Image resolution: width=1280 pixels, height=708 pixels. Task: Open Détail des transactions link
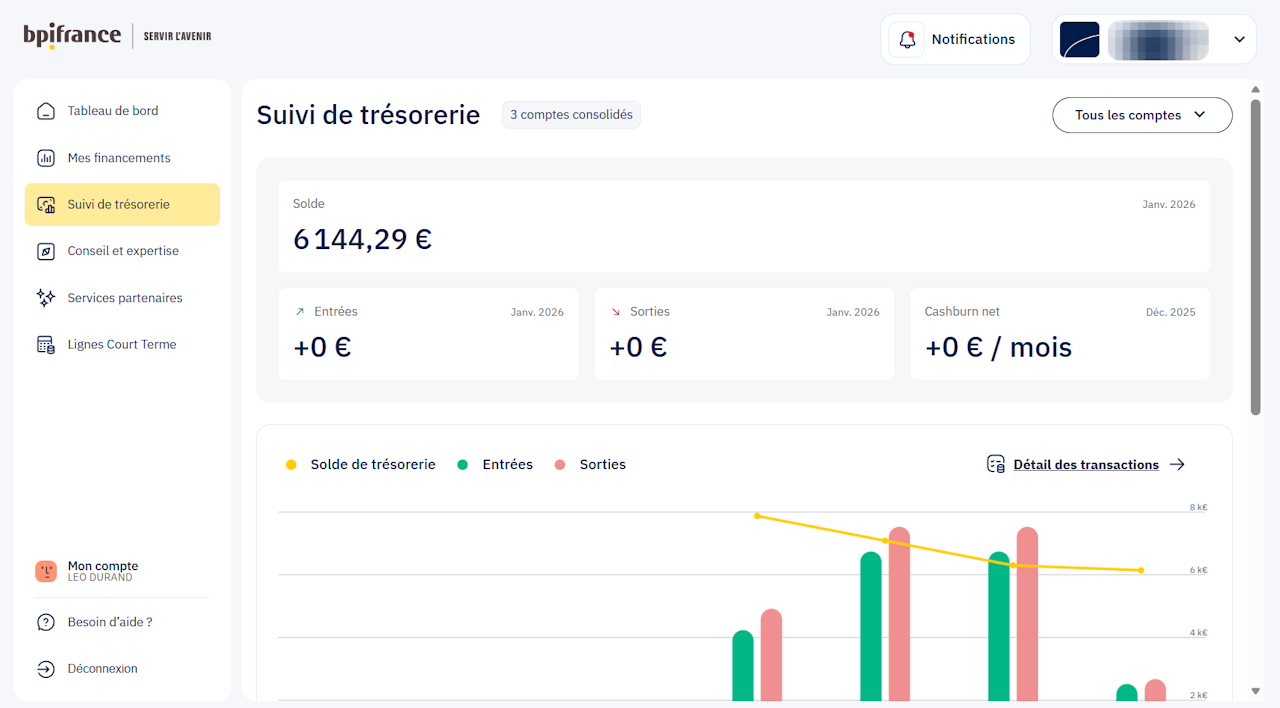(x=1086, y=465)
